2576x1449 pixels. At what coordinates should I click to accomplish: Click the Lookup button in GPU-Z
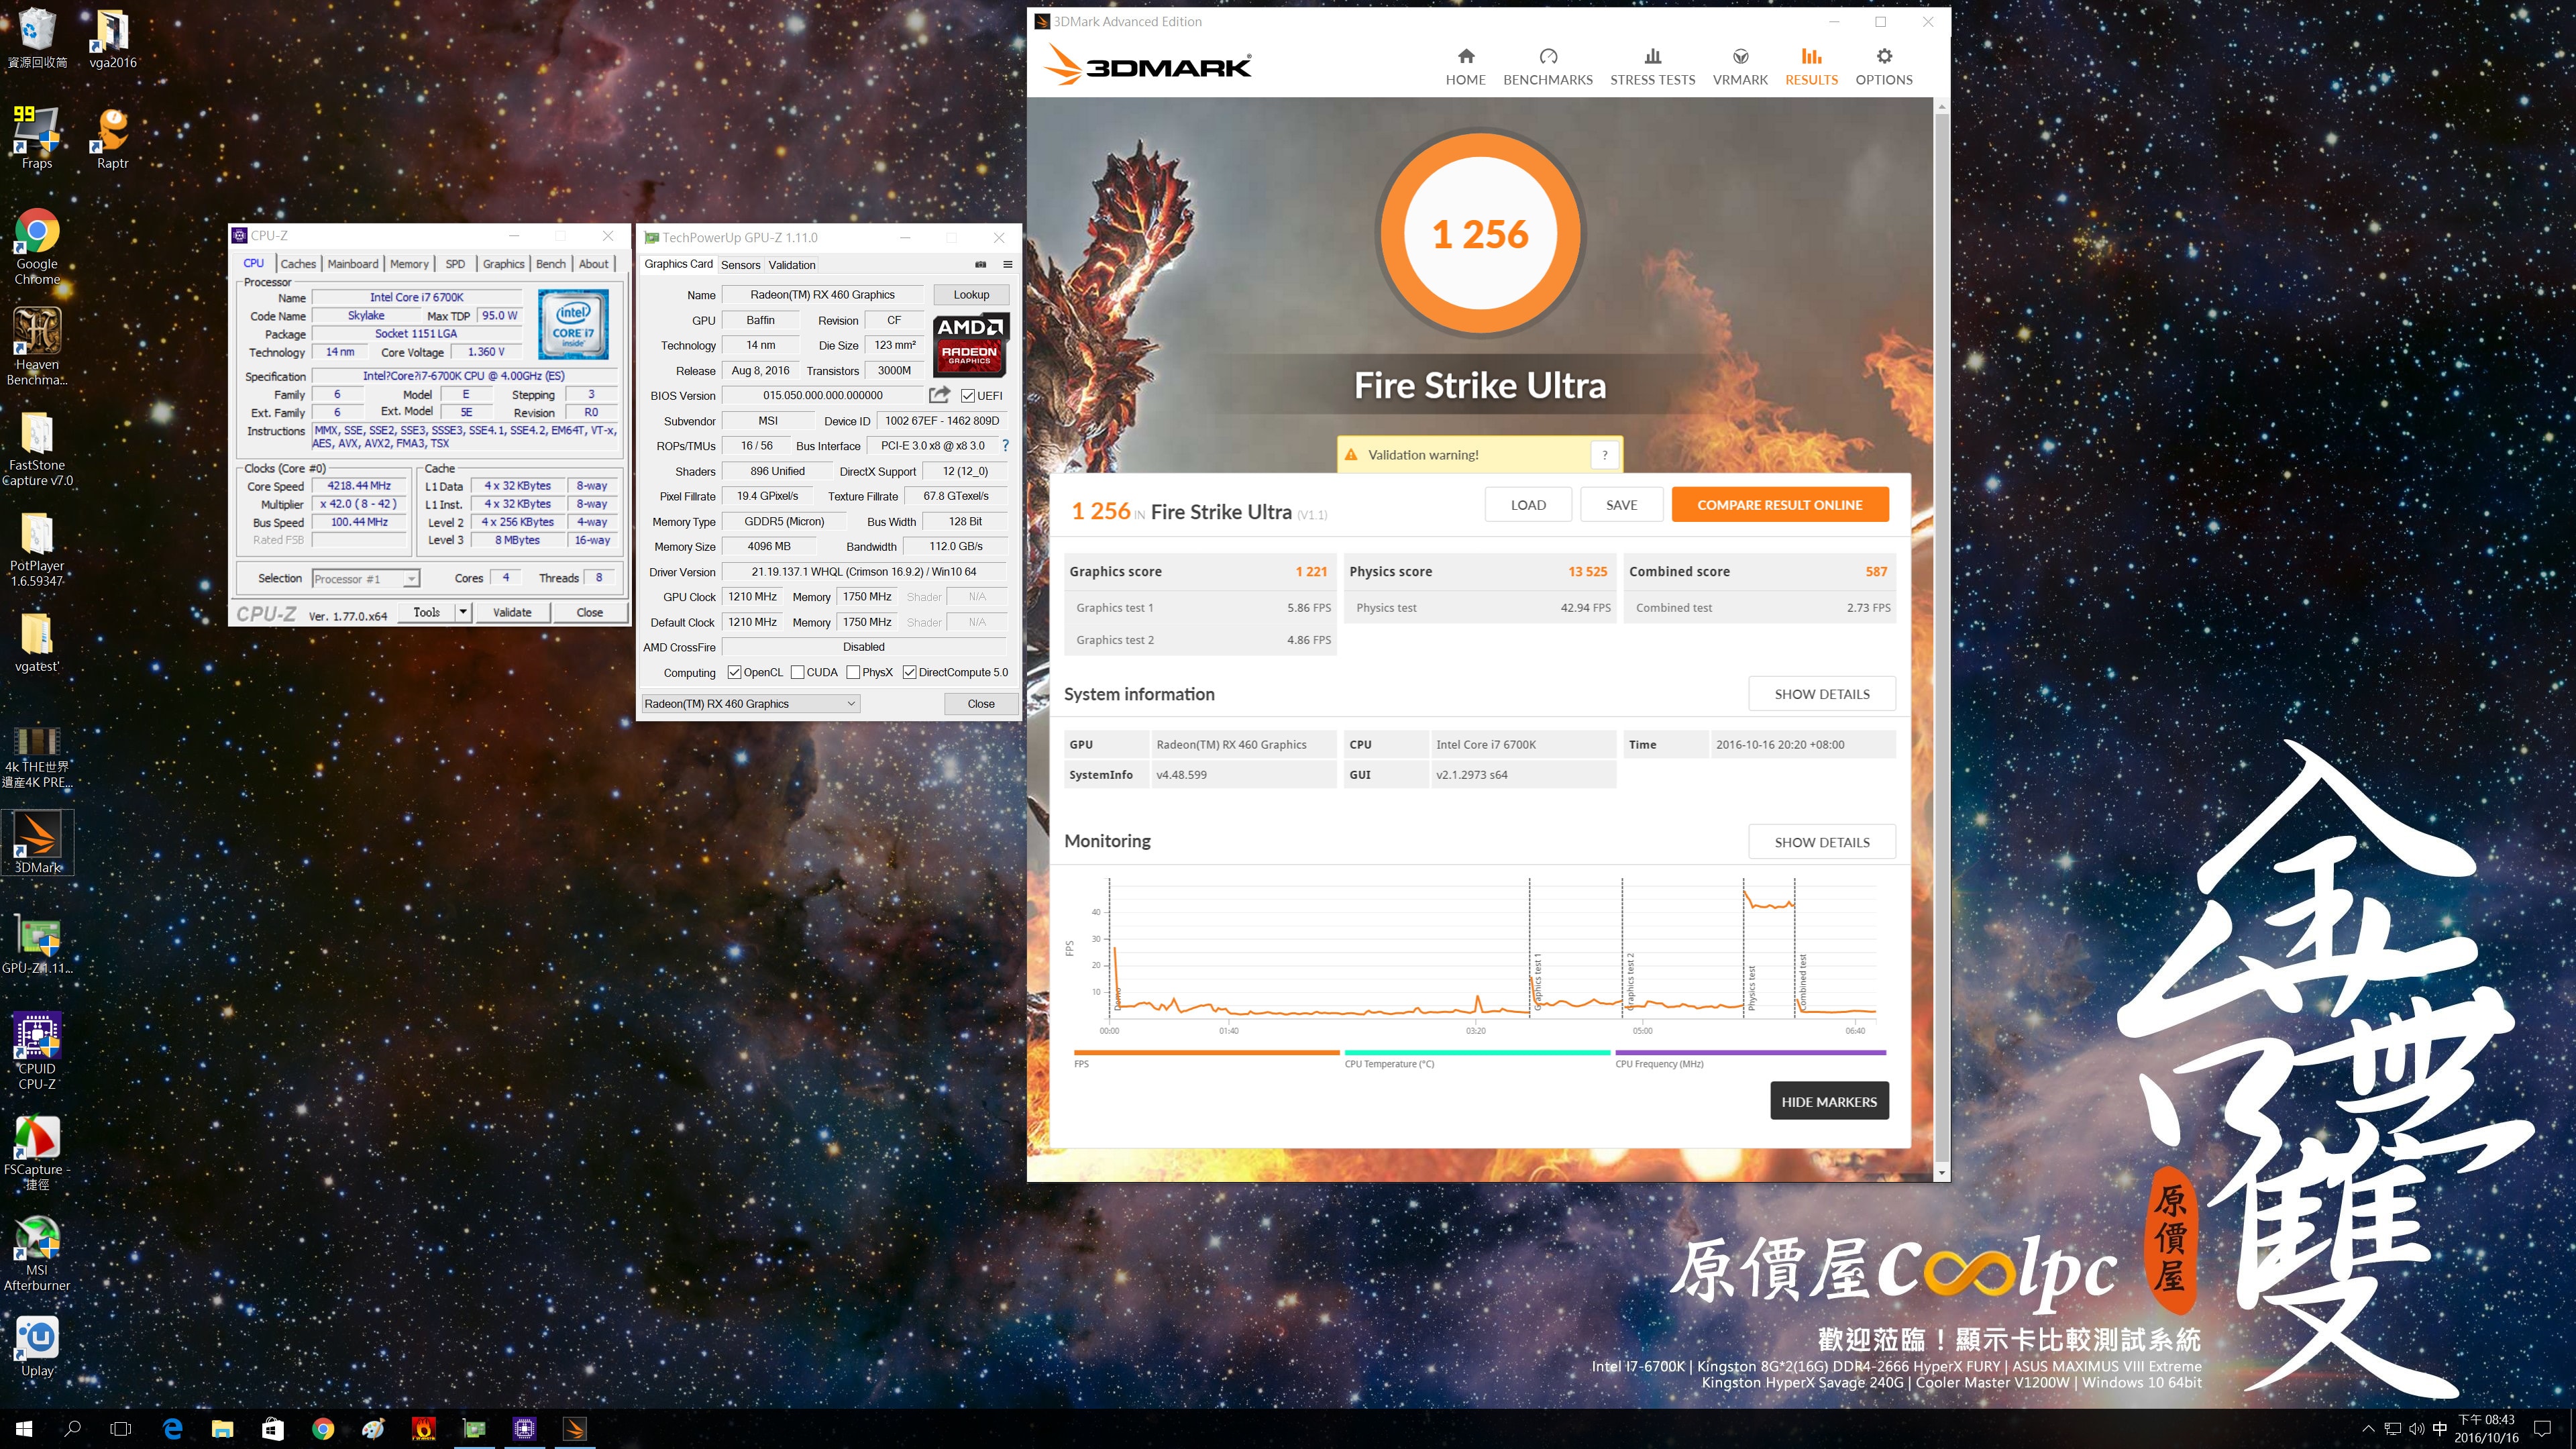tap(971, 295)
